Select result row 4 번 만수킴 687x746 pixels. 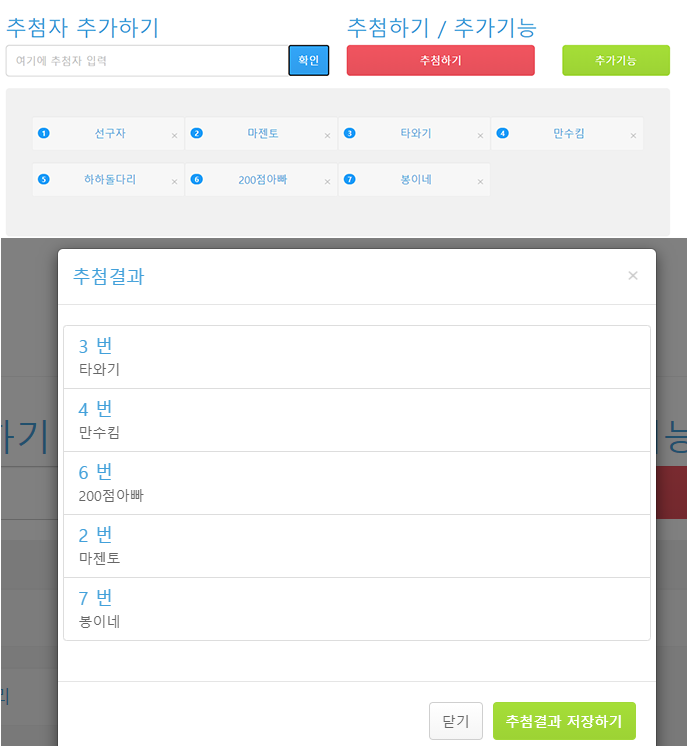coord(357,420)
